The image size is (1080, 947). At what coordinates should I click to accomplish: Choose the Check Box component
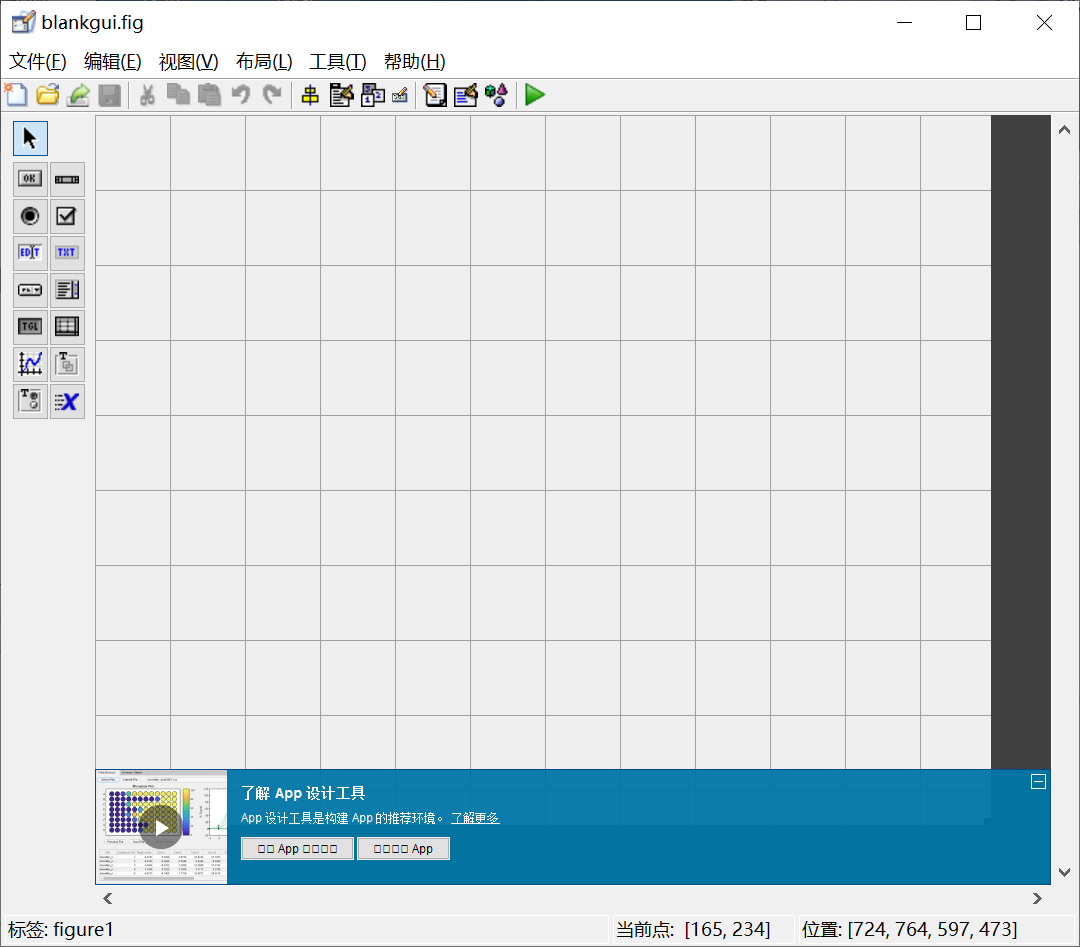tap(67, 216)
